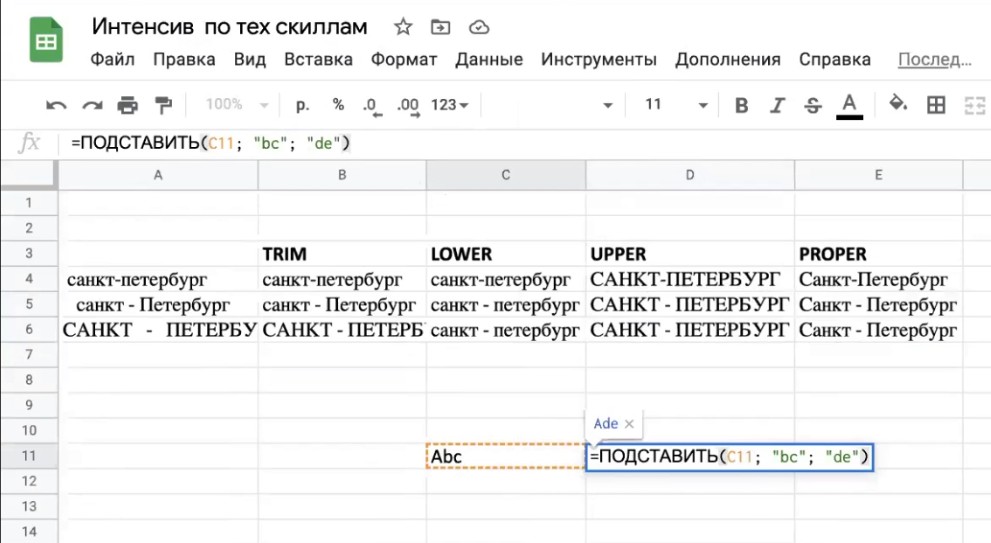Open the text color picker
The image size is (991, 543).
(849, 106)
